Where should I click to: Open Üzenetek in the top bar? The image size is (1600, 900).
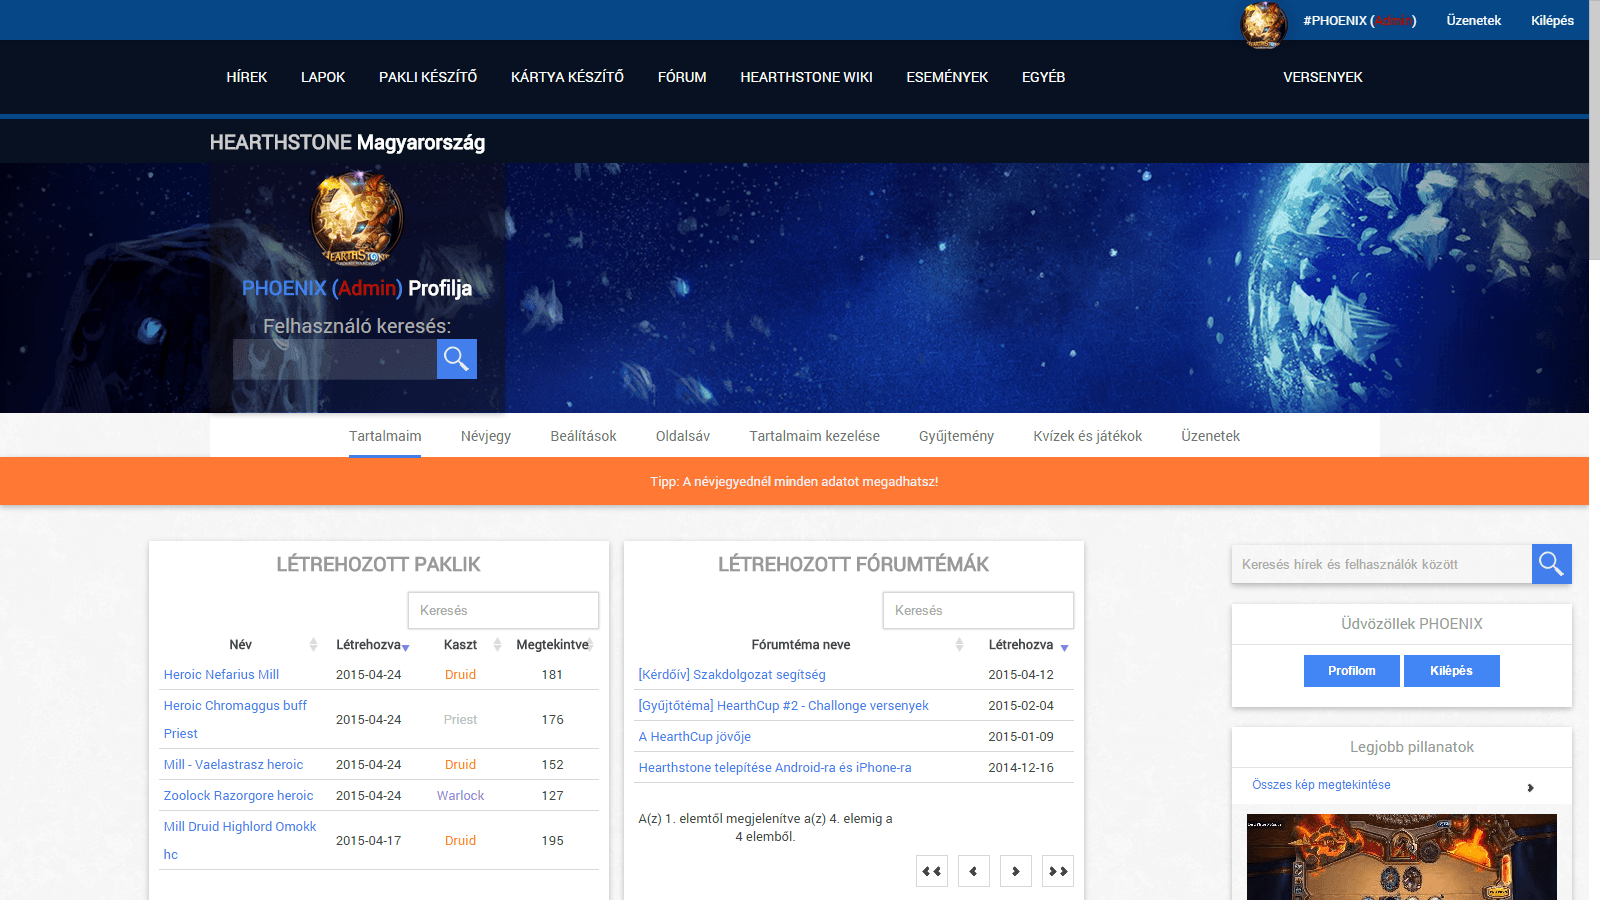pyautogui.click(x=1474, y=20)
